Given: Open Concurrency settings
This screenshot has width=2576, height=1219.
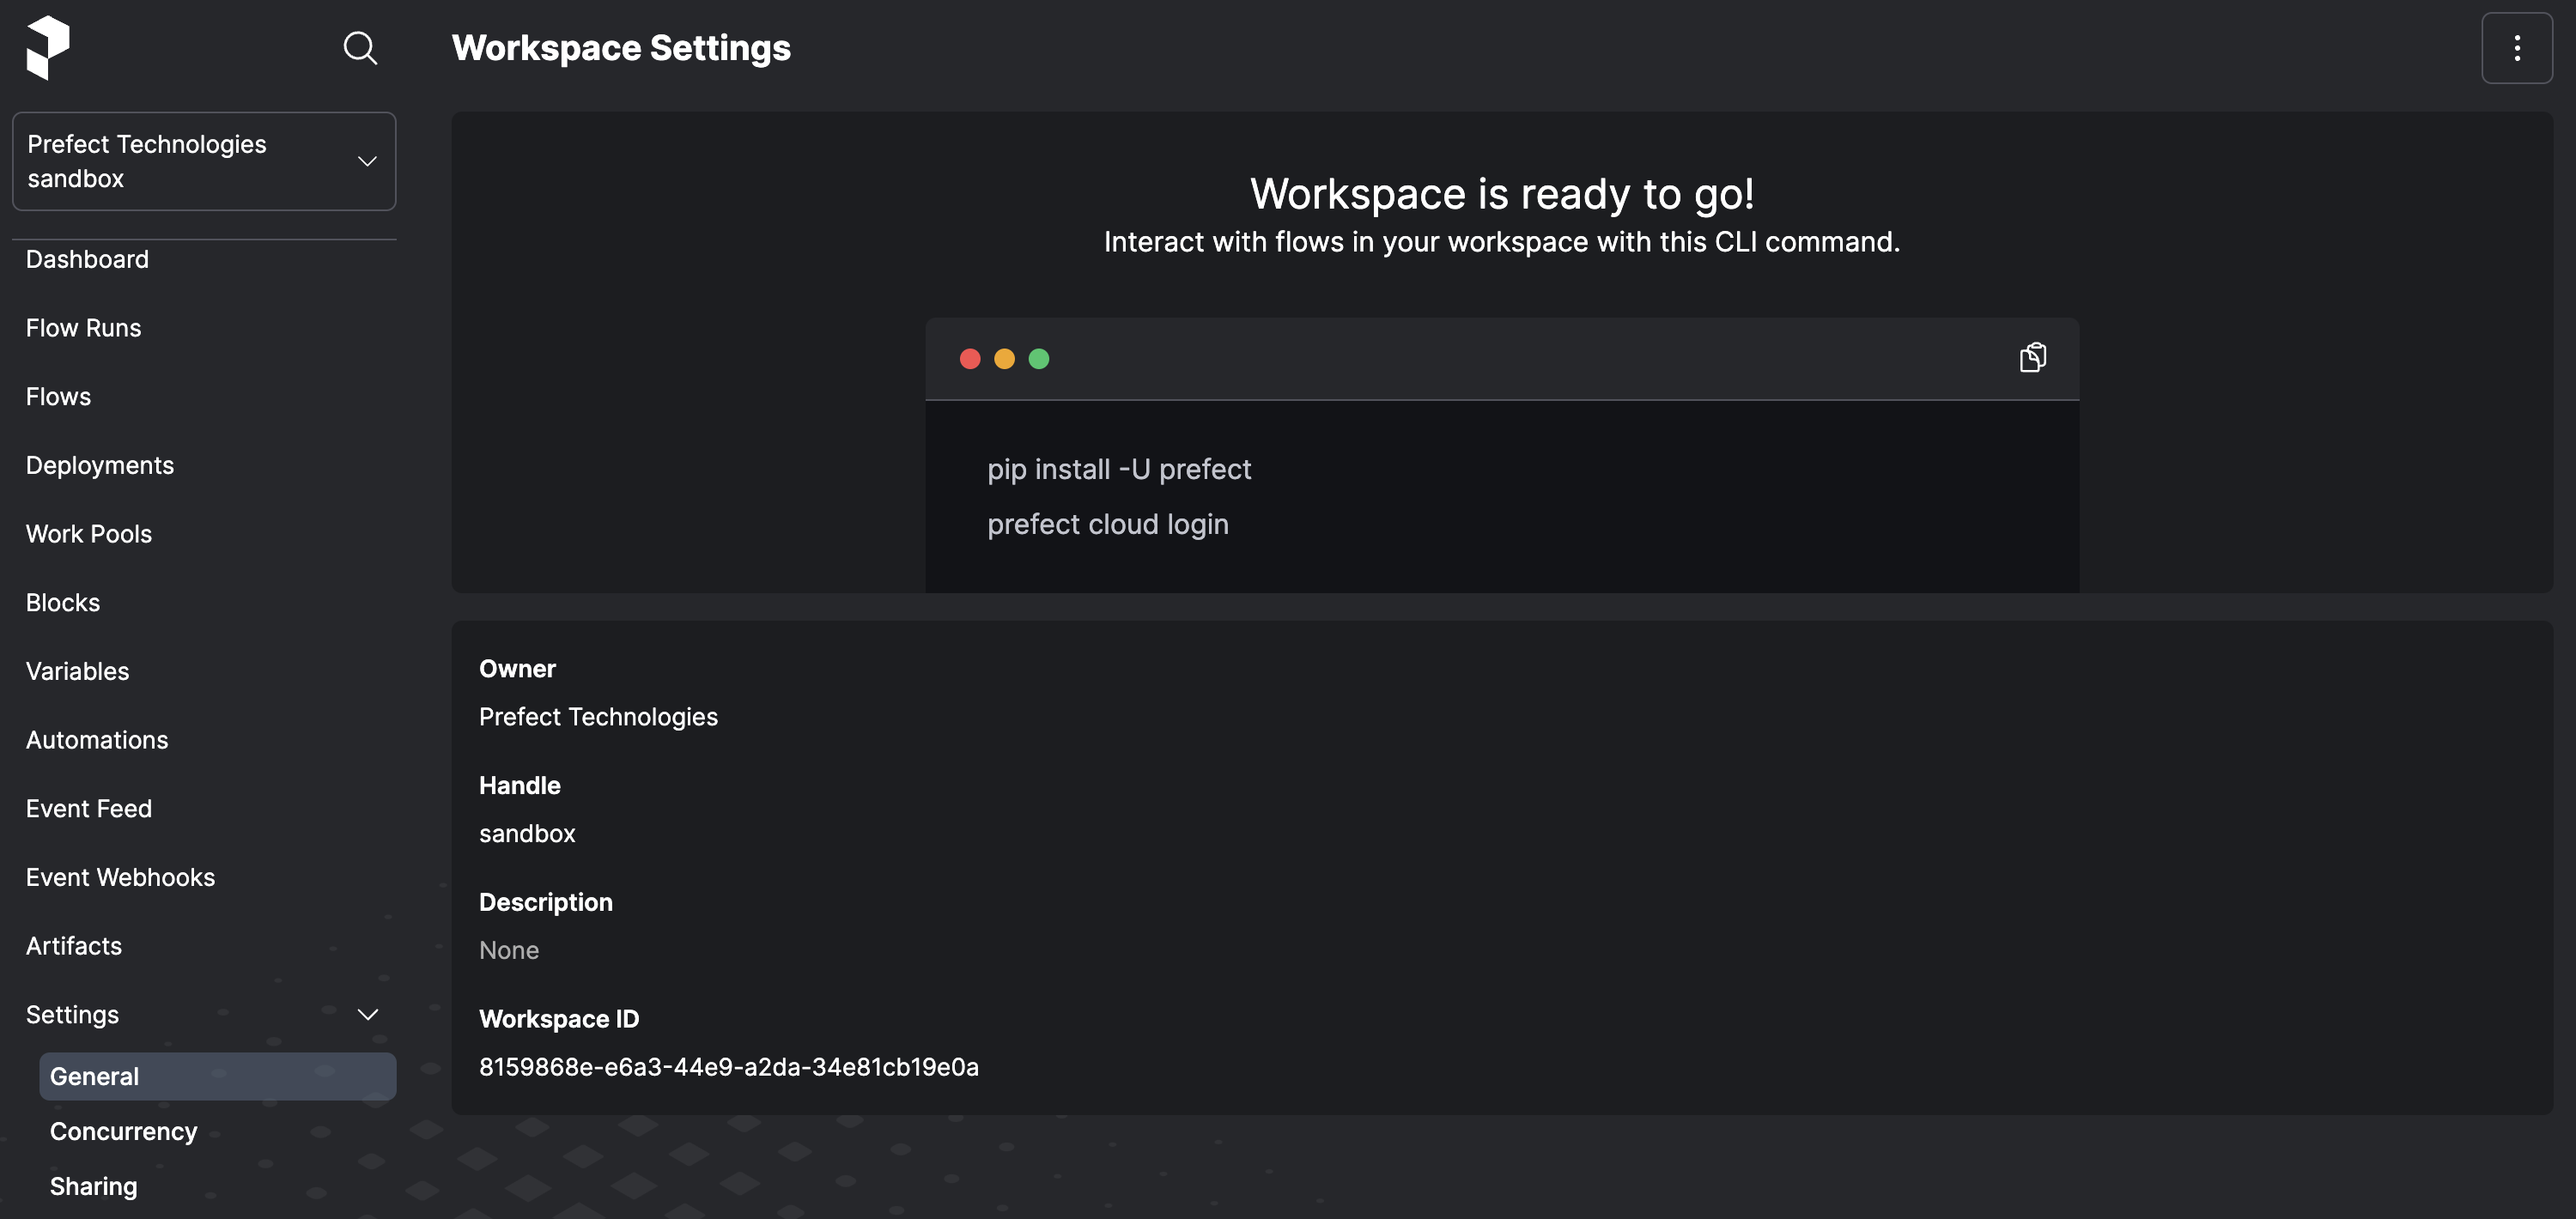Looking at the screenshot, I should tap(123, 1131).
